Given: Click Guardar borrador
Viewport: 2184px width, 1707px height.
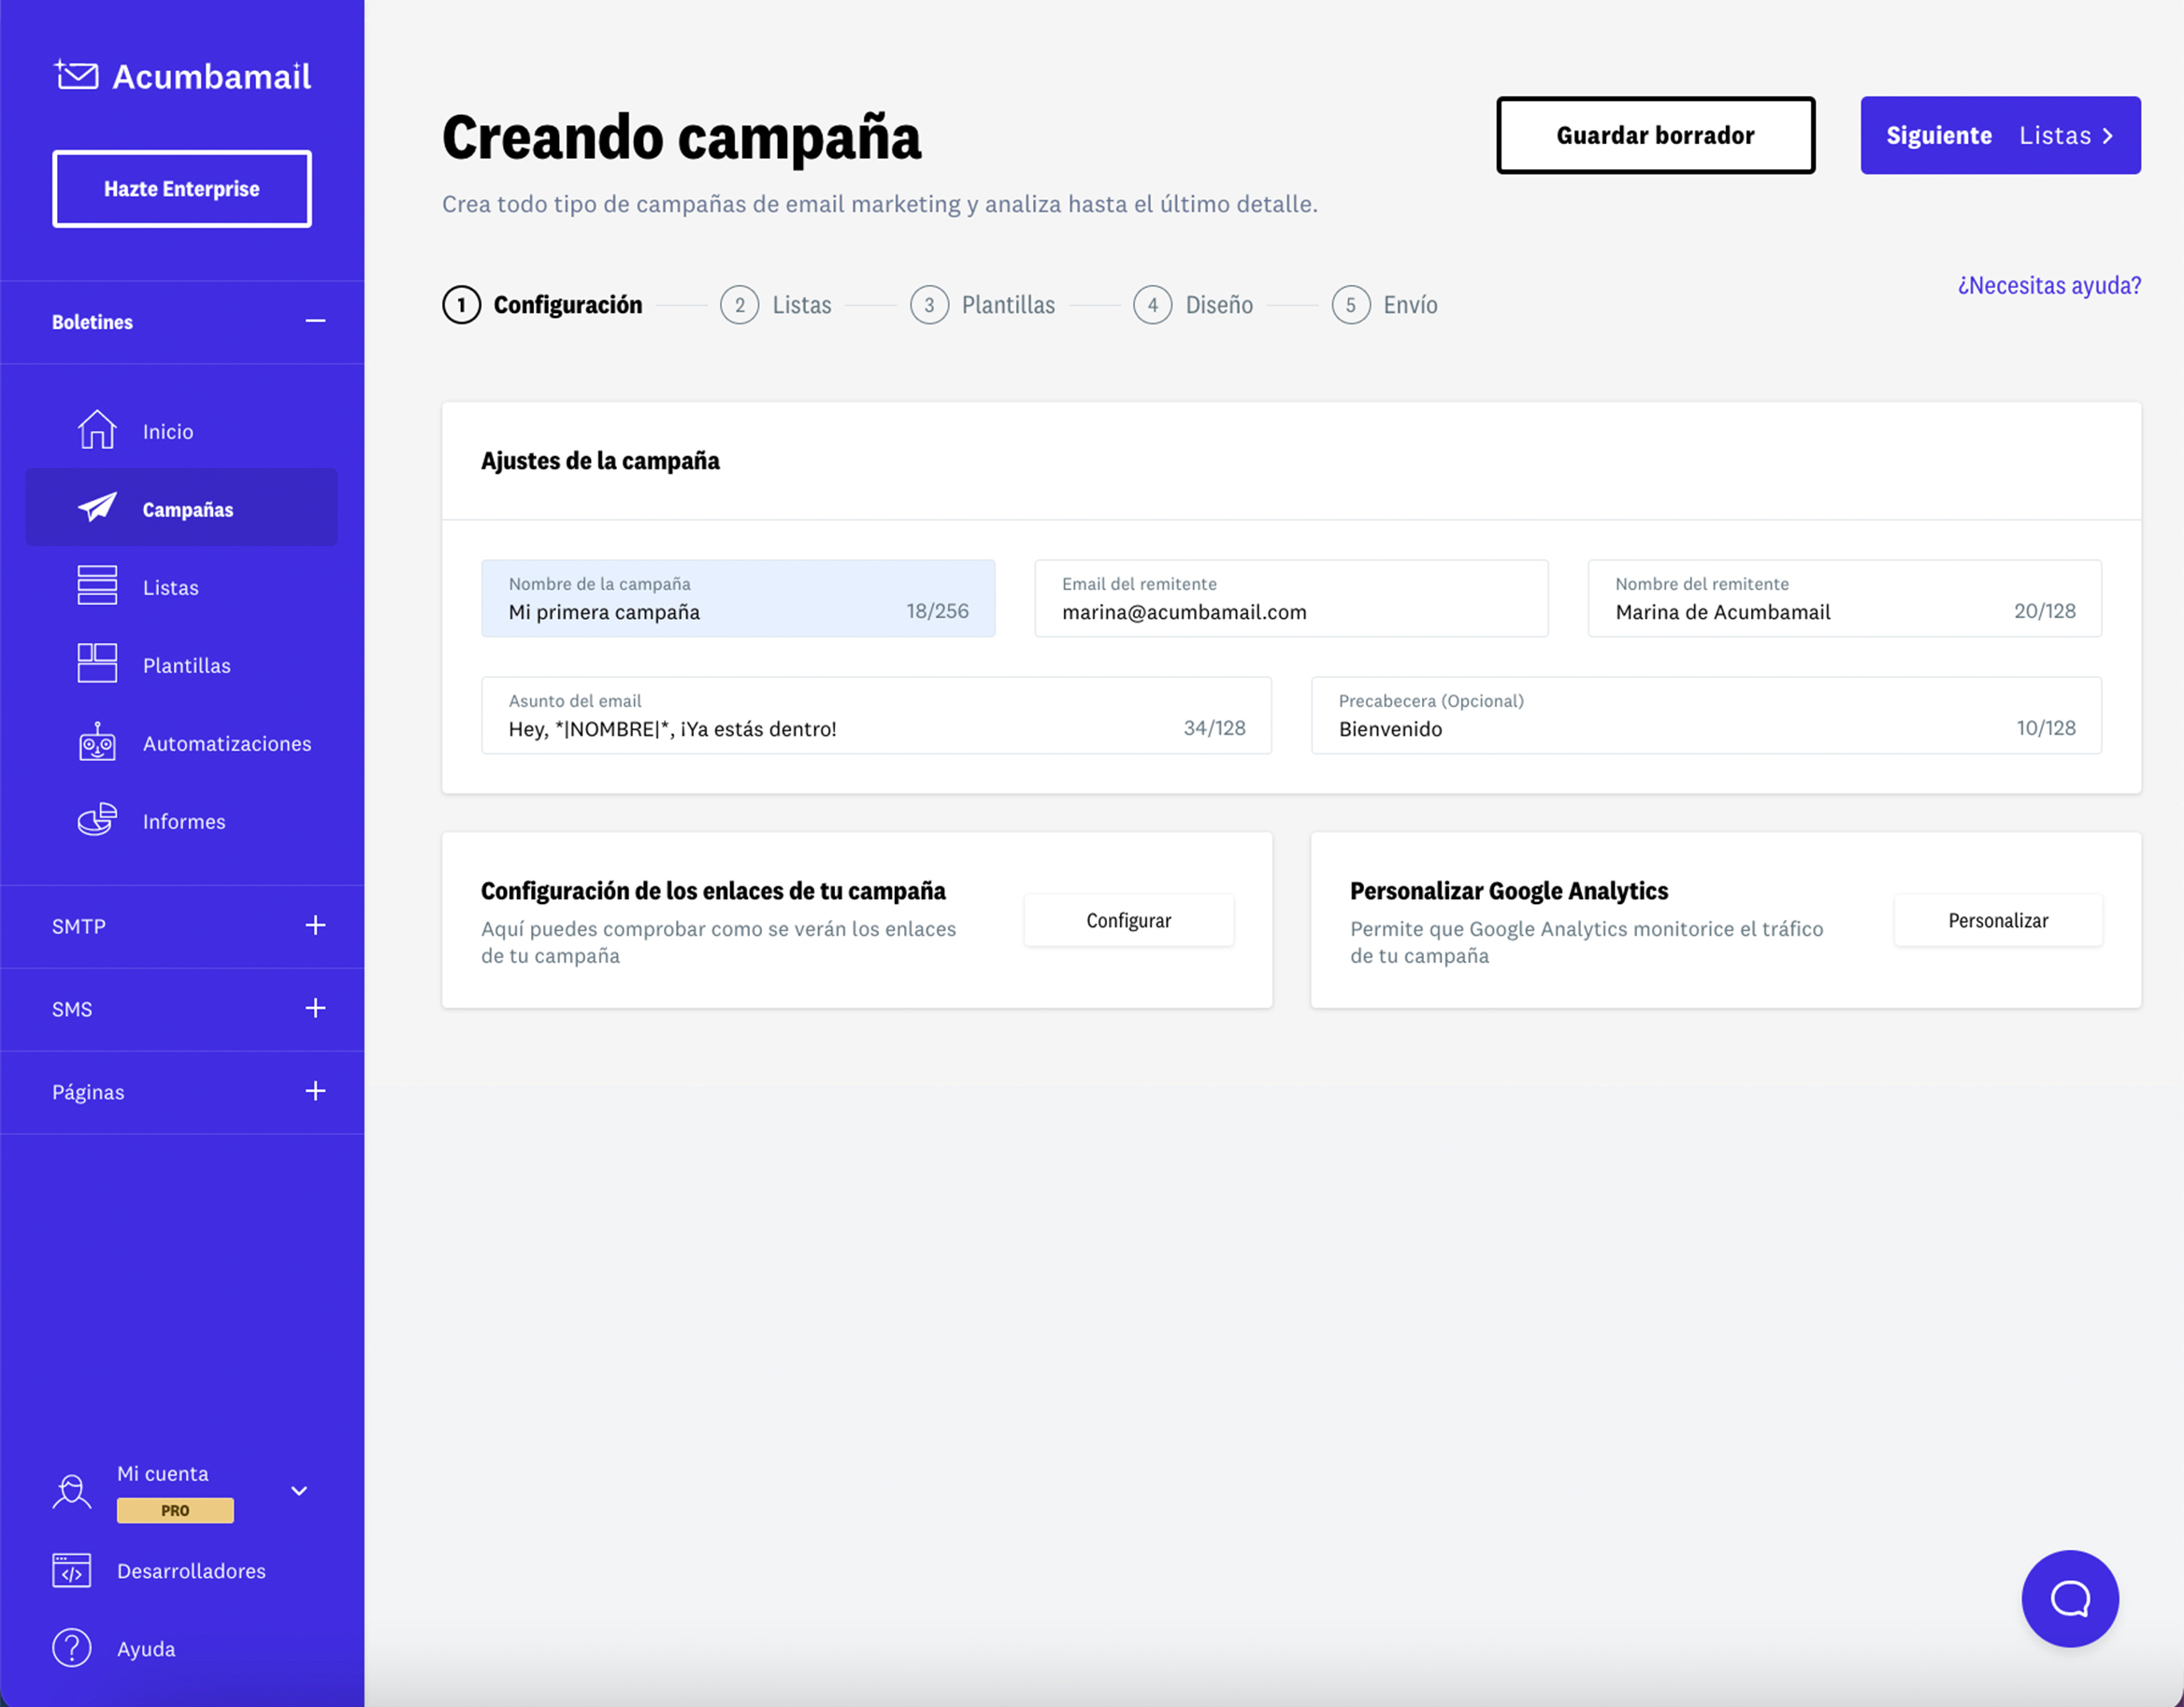Looking at the screenshot, I should click(1654, 135).
